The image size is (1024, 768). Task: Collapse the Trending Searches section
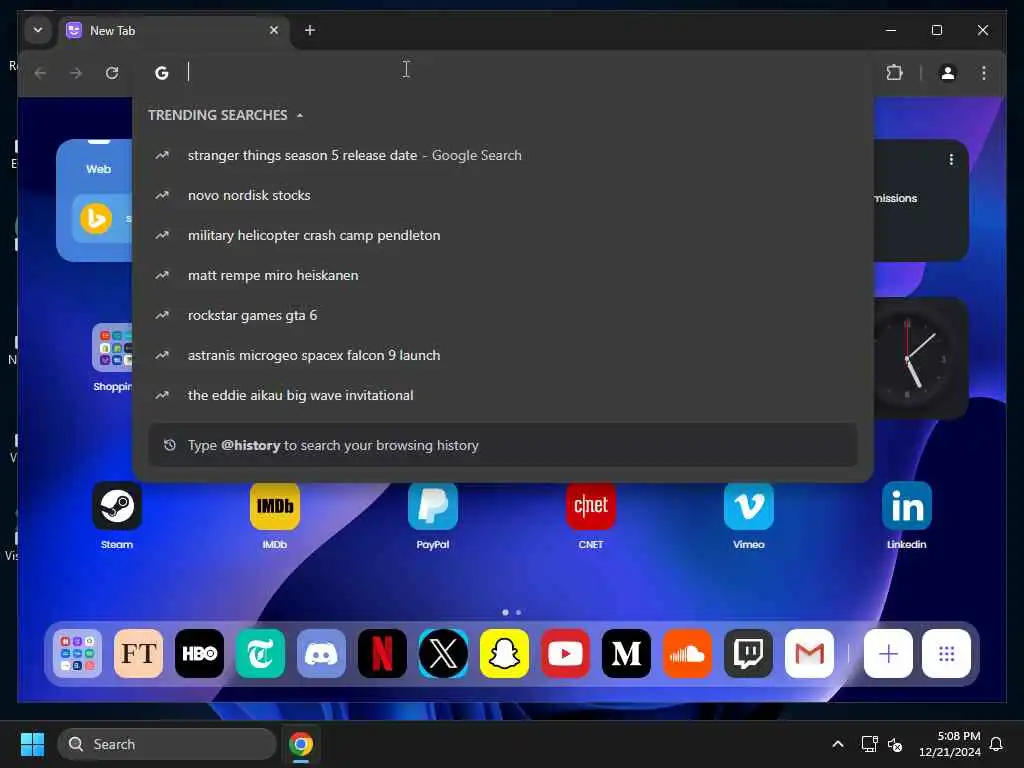[x=300, y=116]
